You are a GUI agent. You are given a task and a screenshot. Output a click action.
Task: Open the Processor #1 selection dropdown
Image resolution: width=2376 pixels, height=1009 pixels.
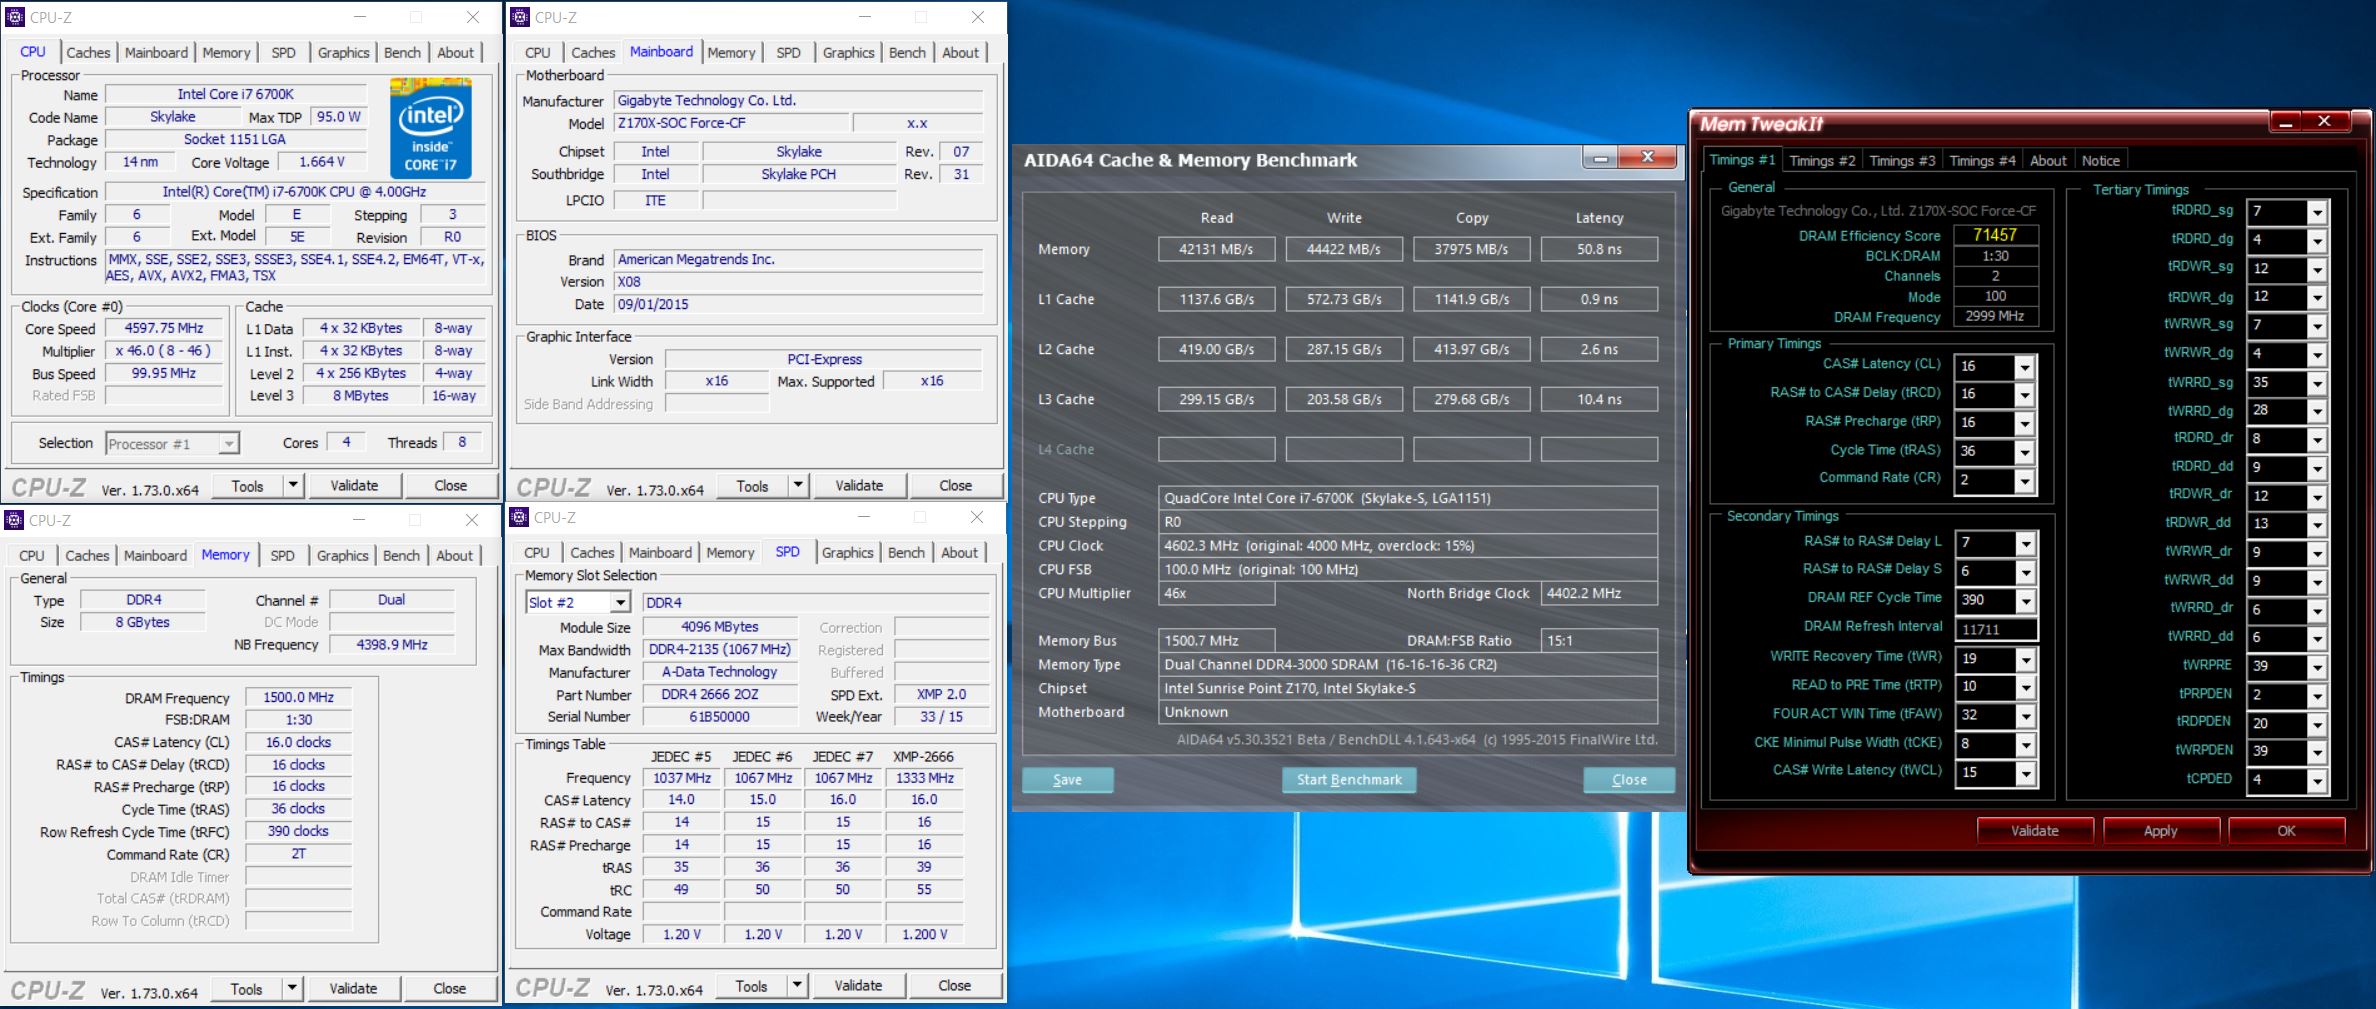229,443
